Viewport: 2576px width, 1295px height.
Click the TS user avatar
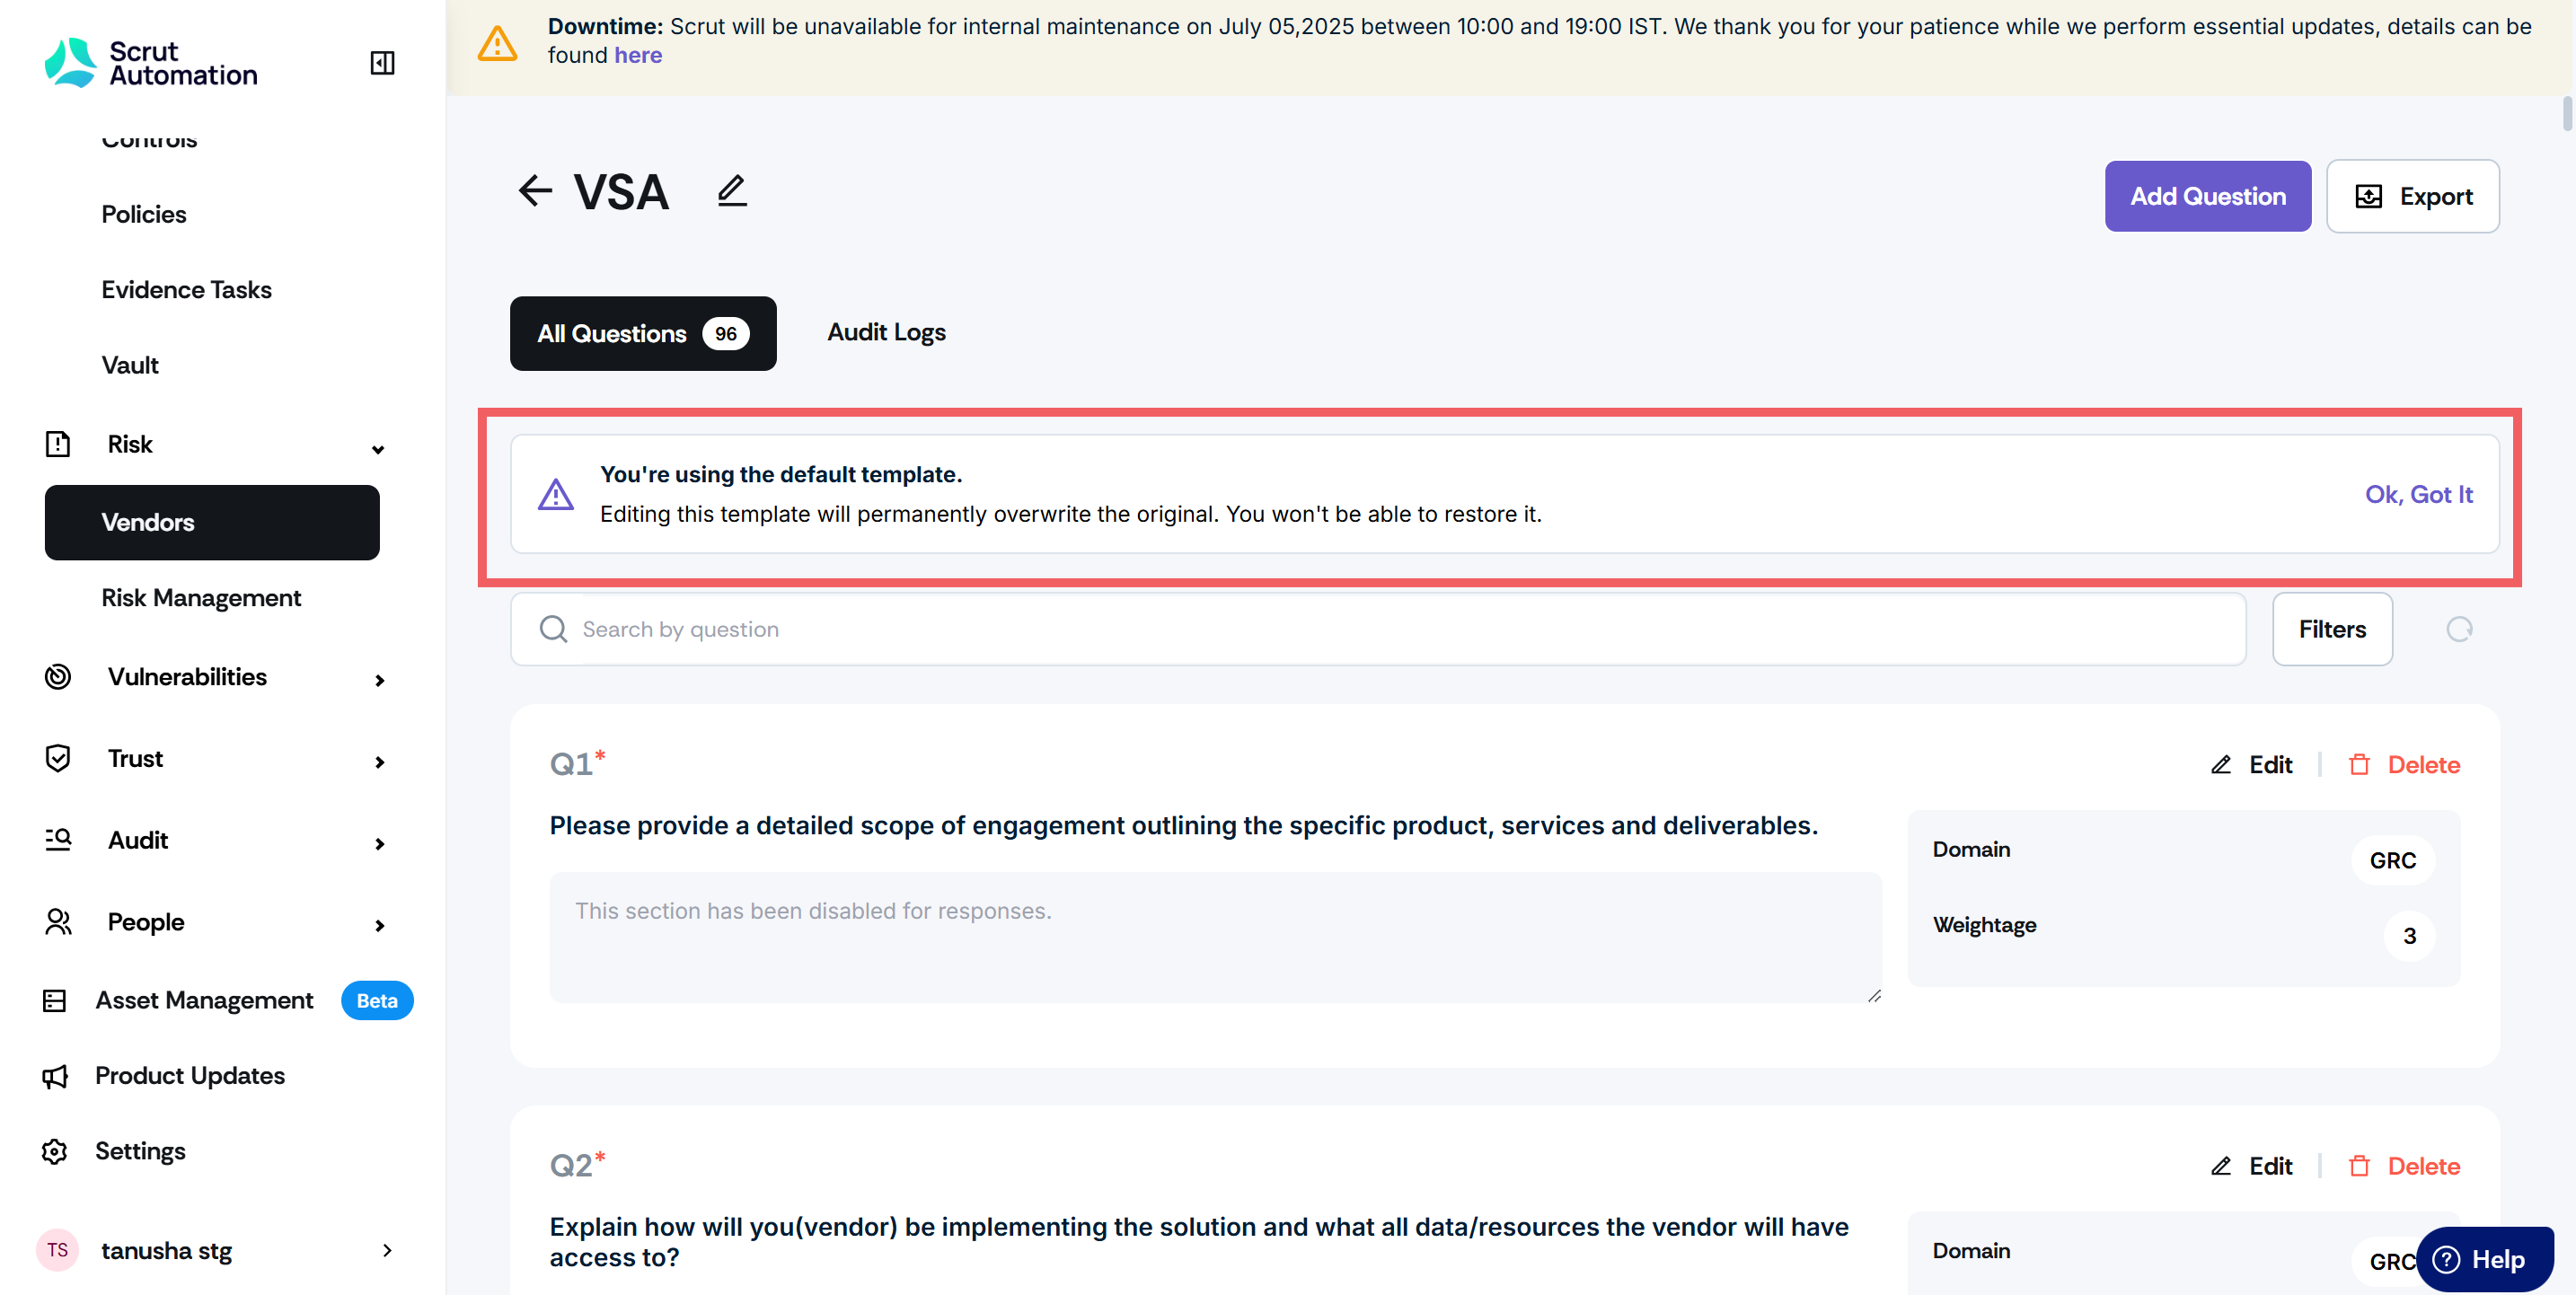[57, 1250]
